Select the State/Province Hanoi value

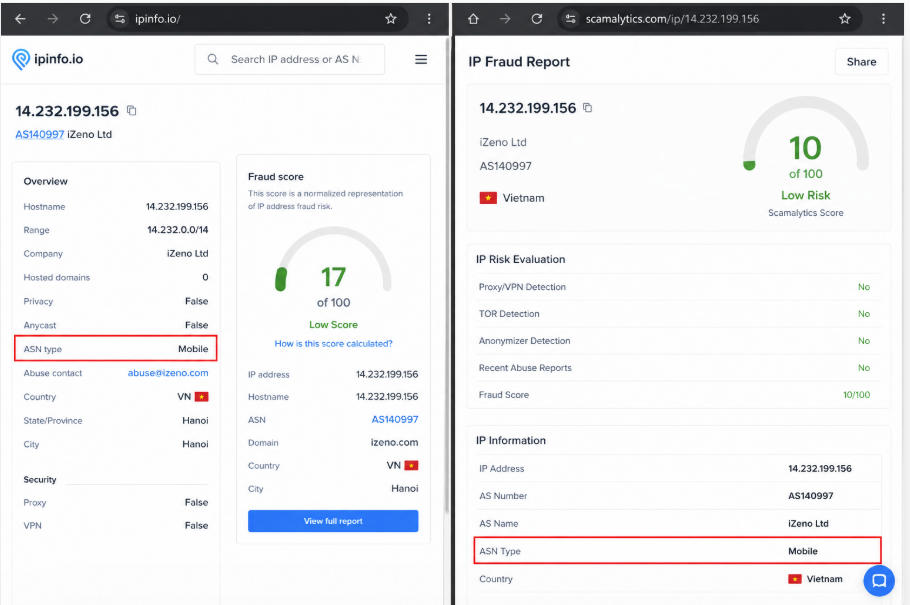click(x=196, y=420)
